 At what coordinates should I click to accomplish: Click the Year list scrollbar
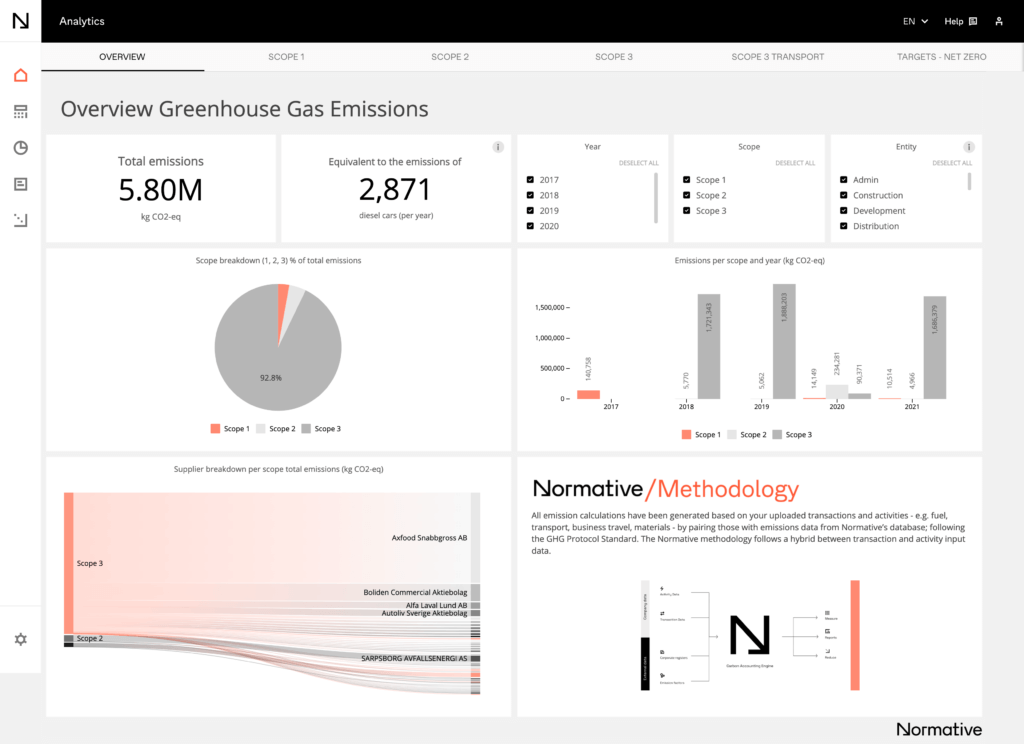[656, 196]
